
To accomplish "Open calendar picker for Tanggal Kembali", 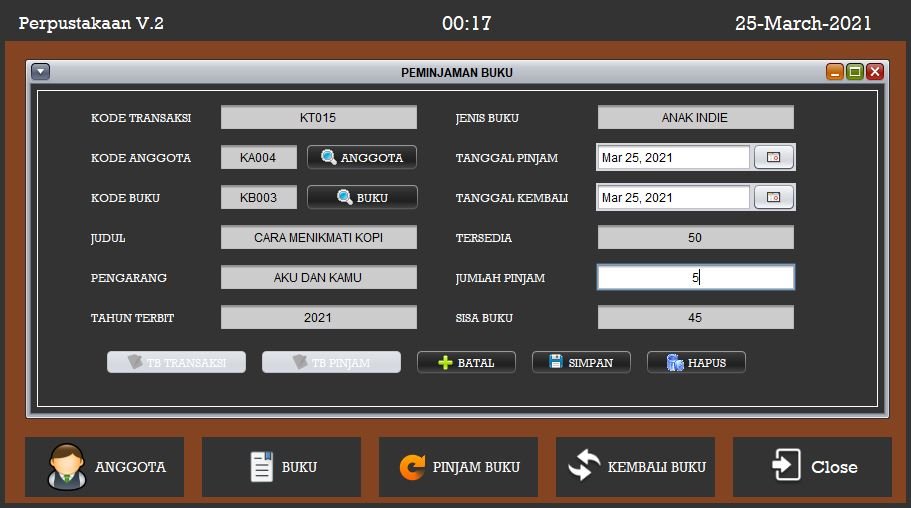I will [x=773, y=197].
